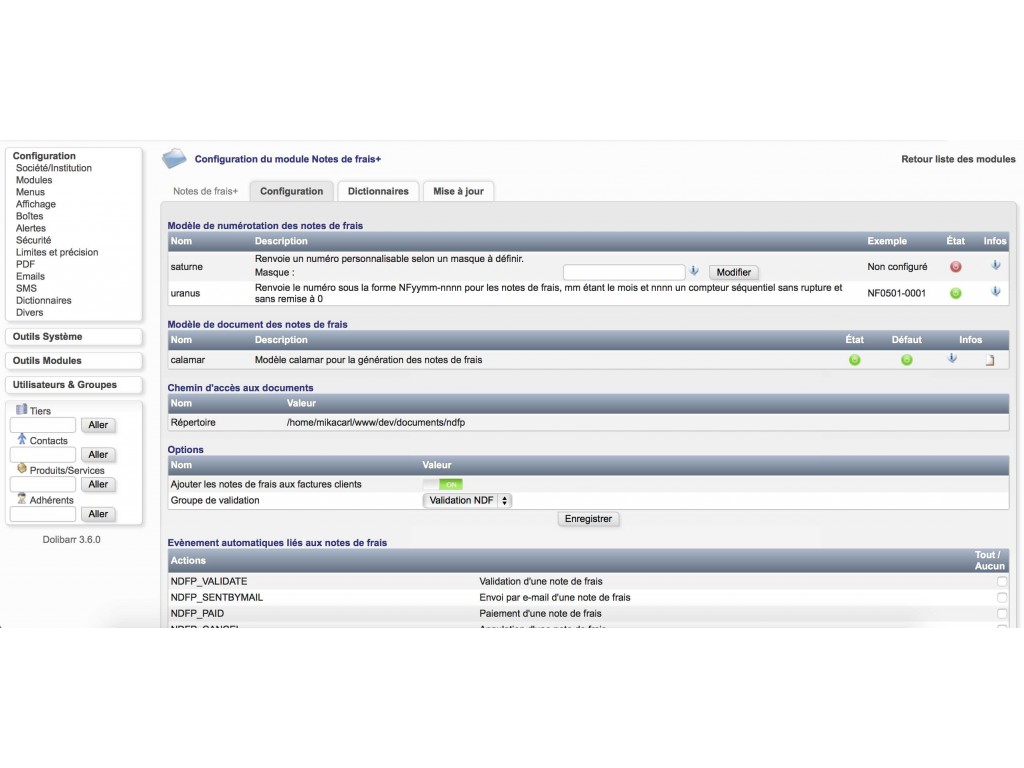
Task: Click the Produits/Services box icon
Action: click(x=22, y=468)
